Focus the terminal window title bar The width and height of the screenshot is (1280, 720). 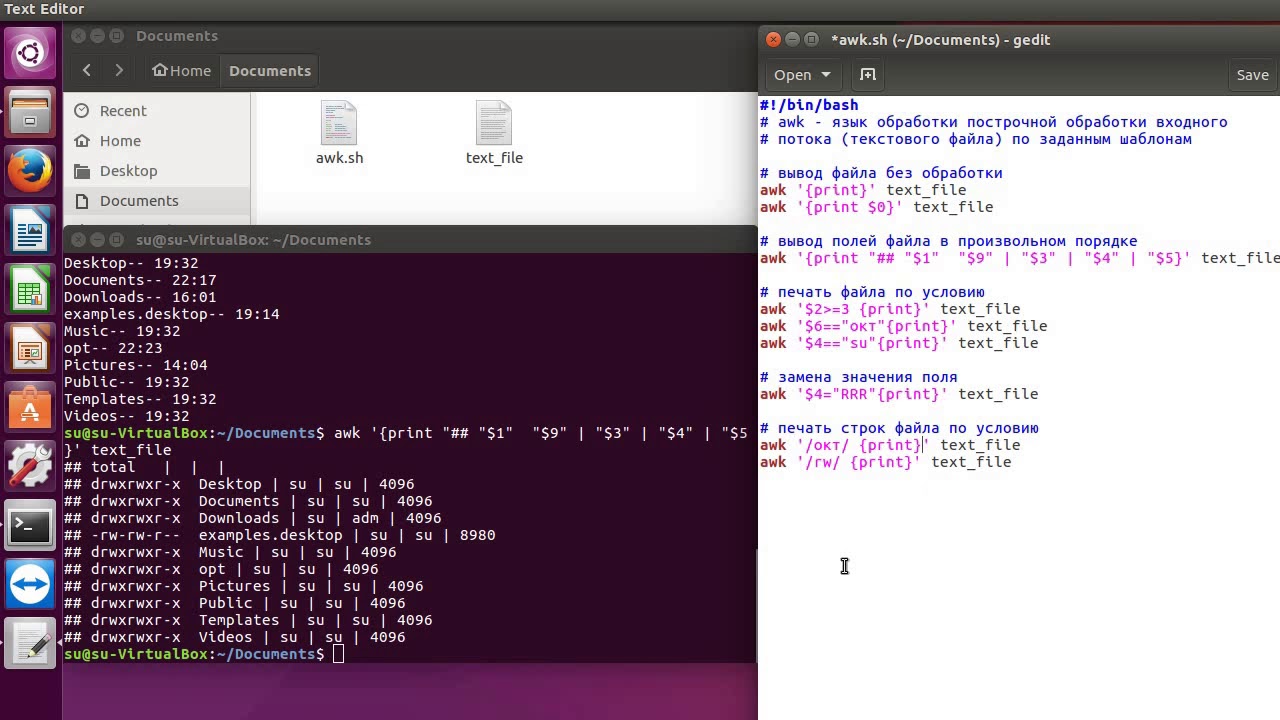click(x=410, y=240)
